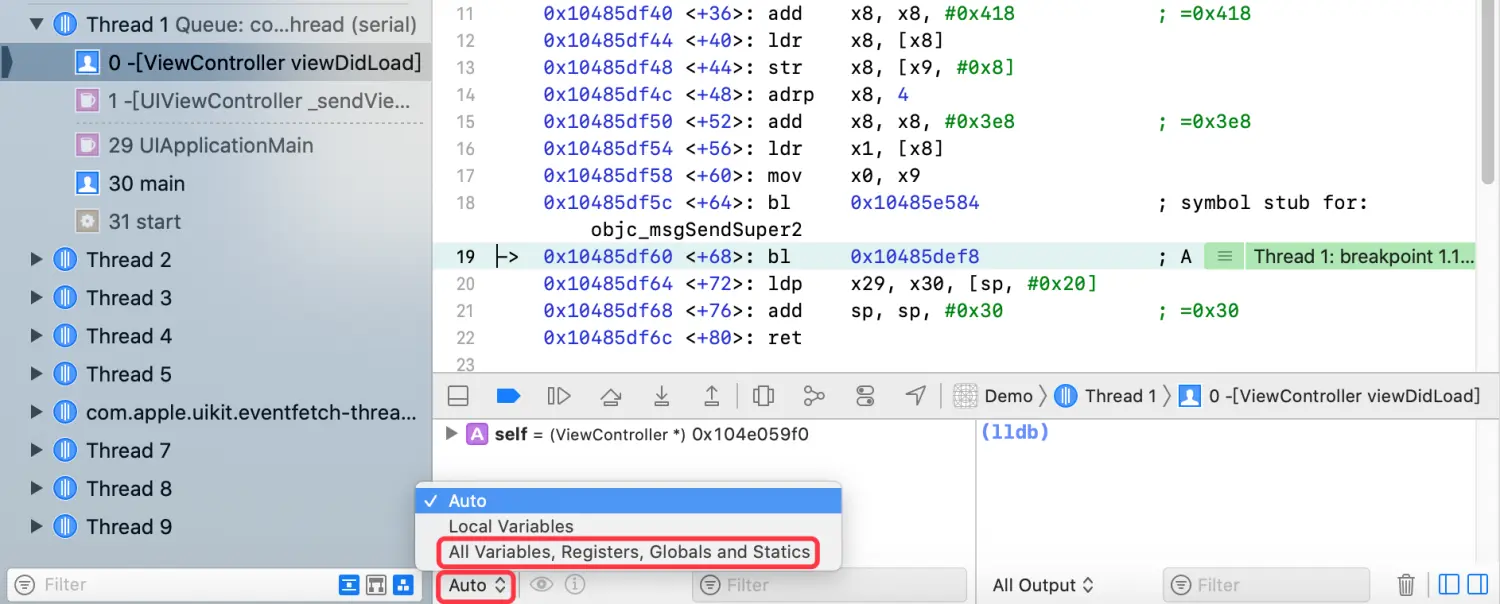
Task: Toggle show only crashed threads filter
Action: pyautogui.click(x=376, y=585)
